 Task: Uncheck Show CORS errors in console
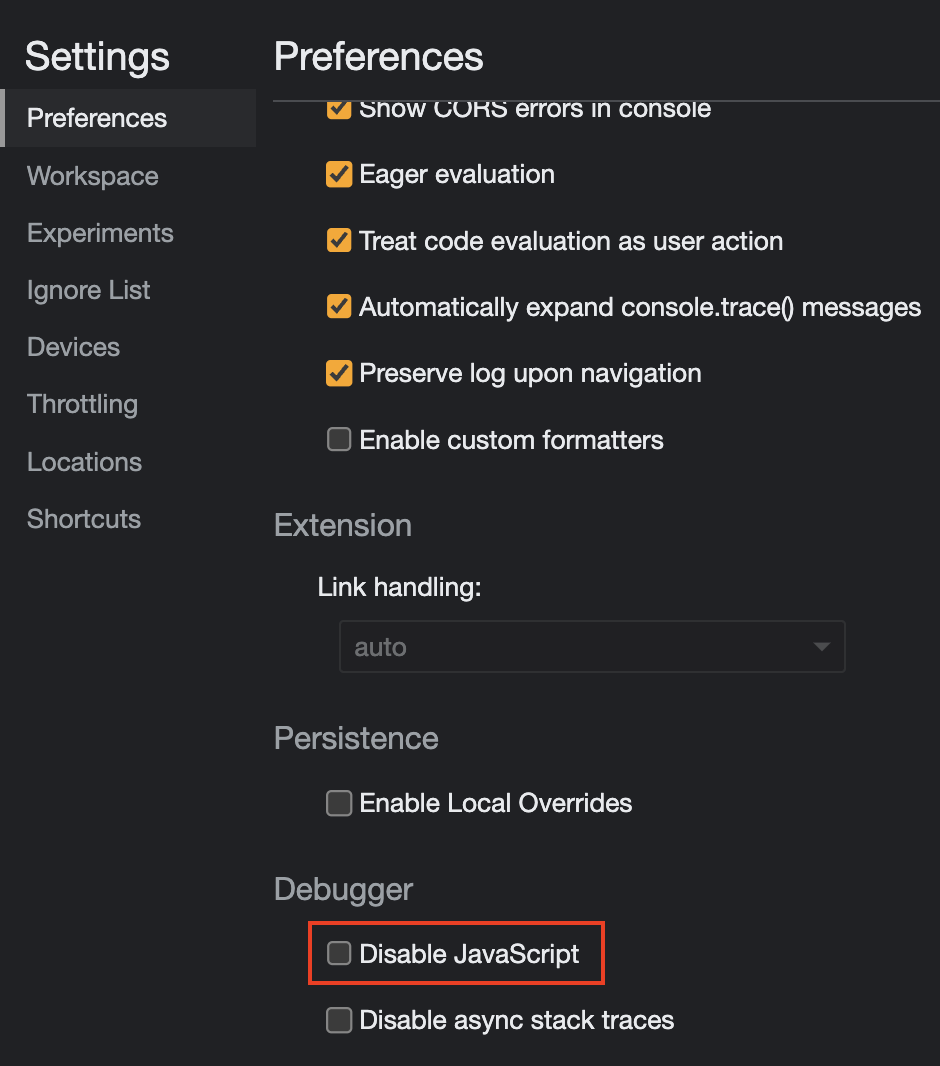[x=338, y=109]
